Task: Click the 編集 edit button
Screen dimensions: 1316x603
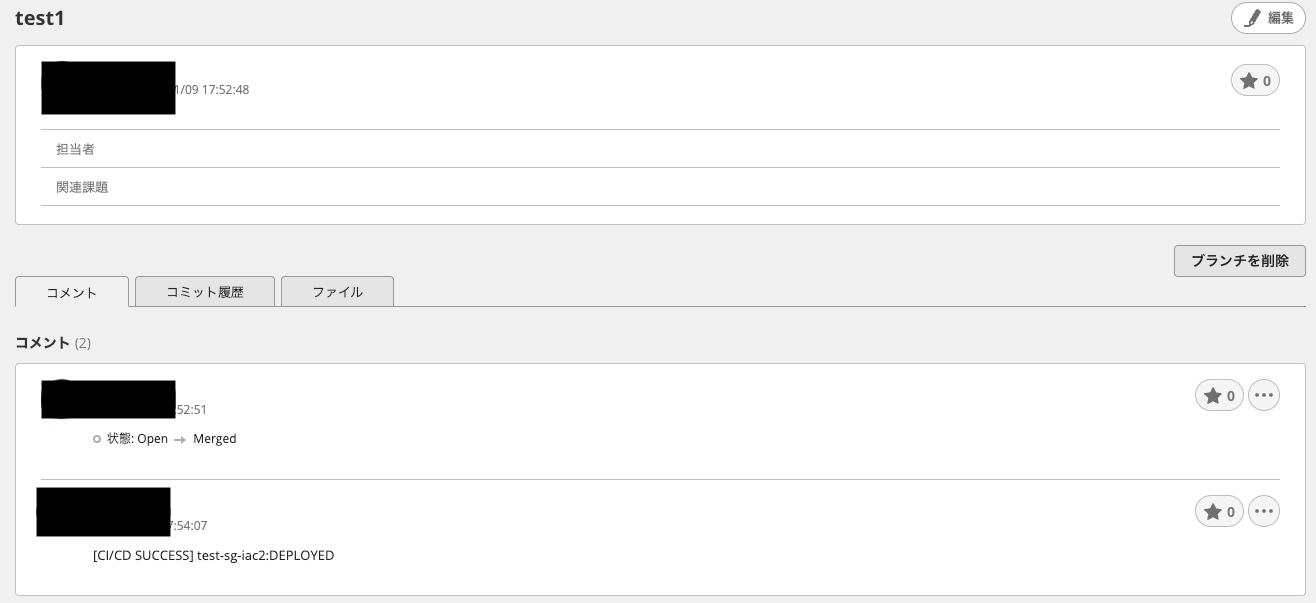Action: [x=1267, y=18]
